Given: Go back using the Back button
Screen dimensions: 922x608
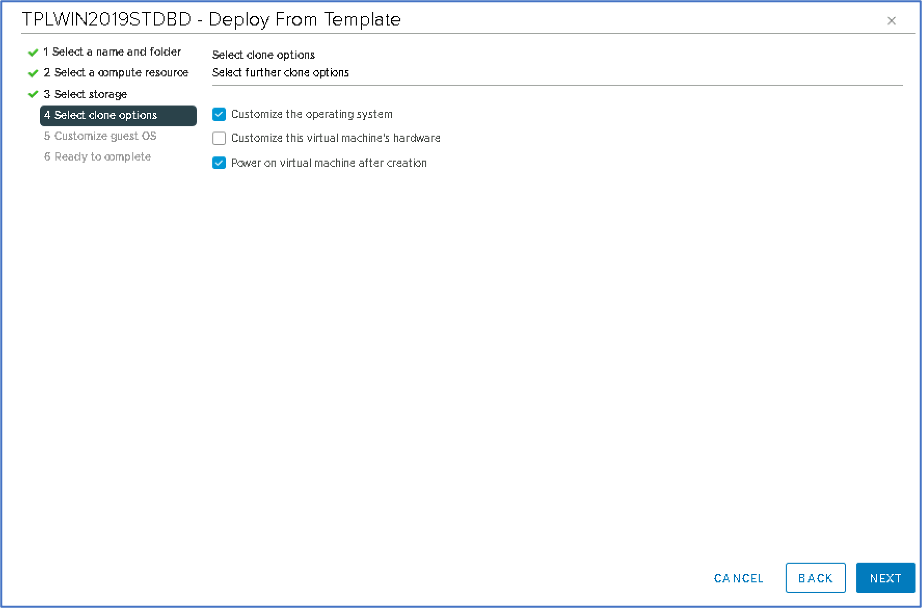Looking at the screenshot, I should tap(815, 578).
